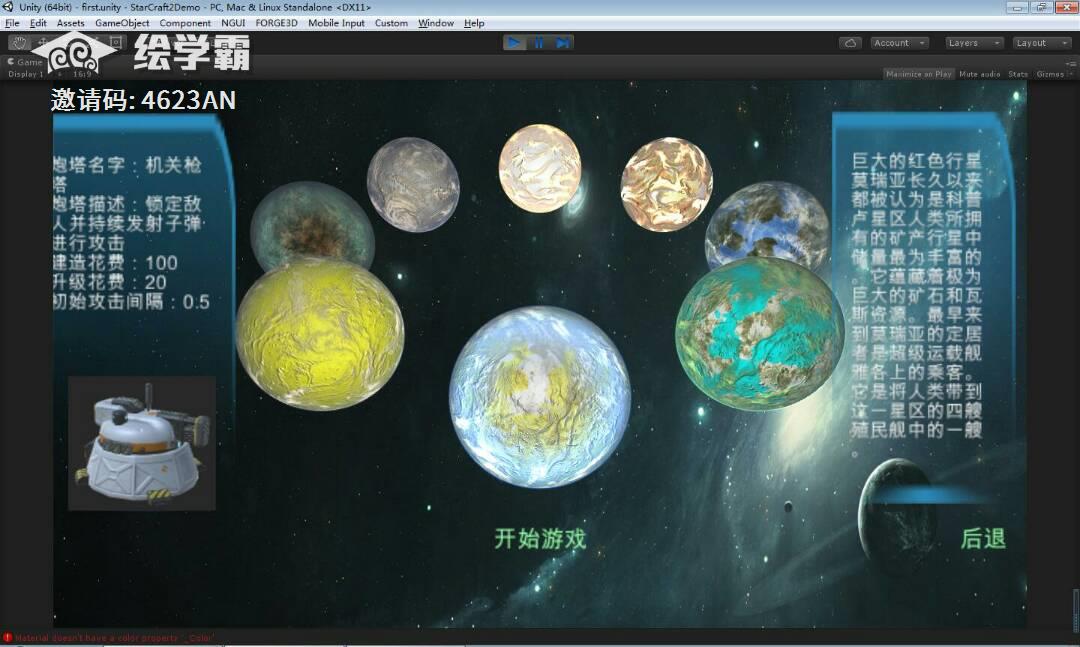
Task: Select the pale cream planet at top center
Action: pyautogui.click(x=540, y=168)
